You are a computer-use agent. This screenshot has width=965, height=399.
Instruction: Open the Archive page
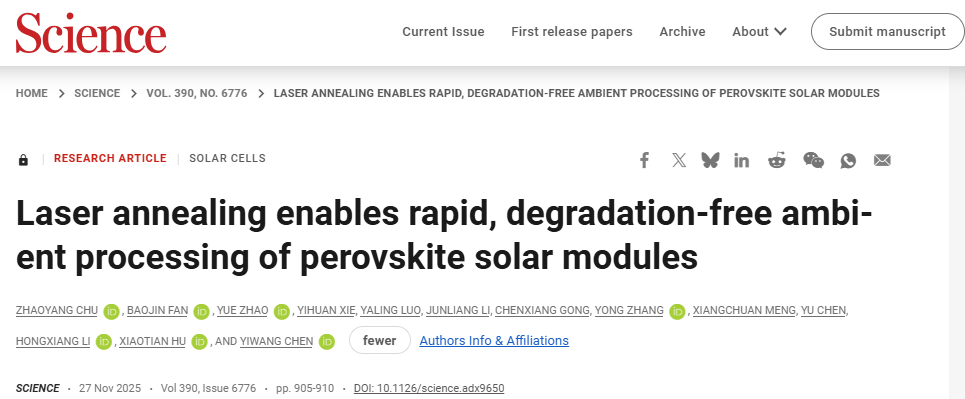click(x=683, y=31)
